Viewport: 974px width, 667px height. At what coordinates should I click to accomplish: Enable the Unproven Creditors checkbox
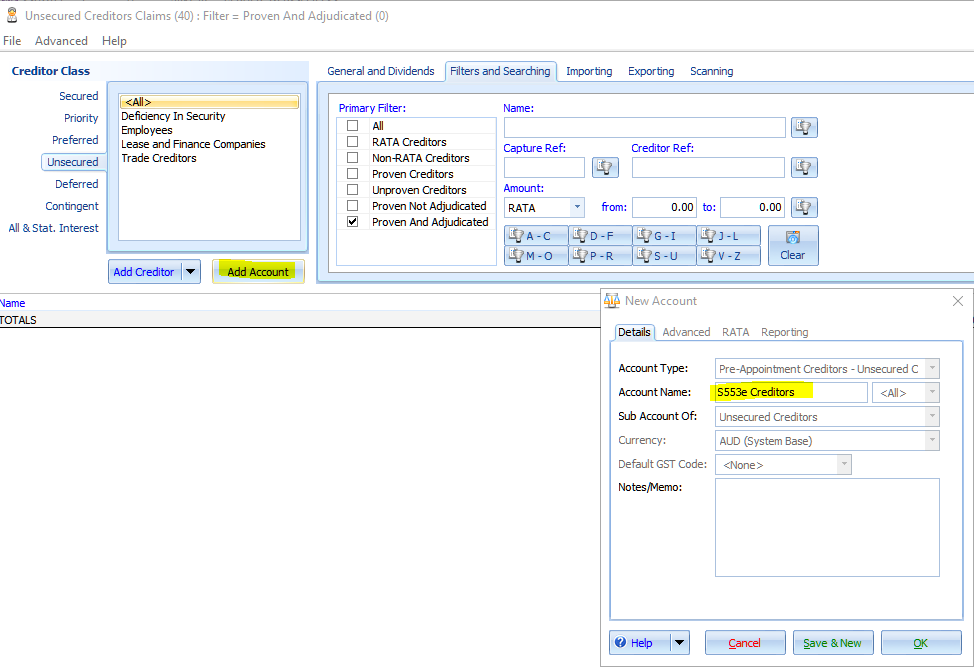click(x=352, y=190)
